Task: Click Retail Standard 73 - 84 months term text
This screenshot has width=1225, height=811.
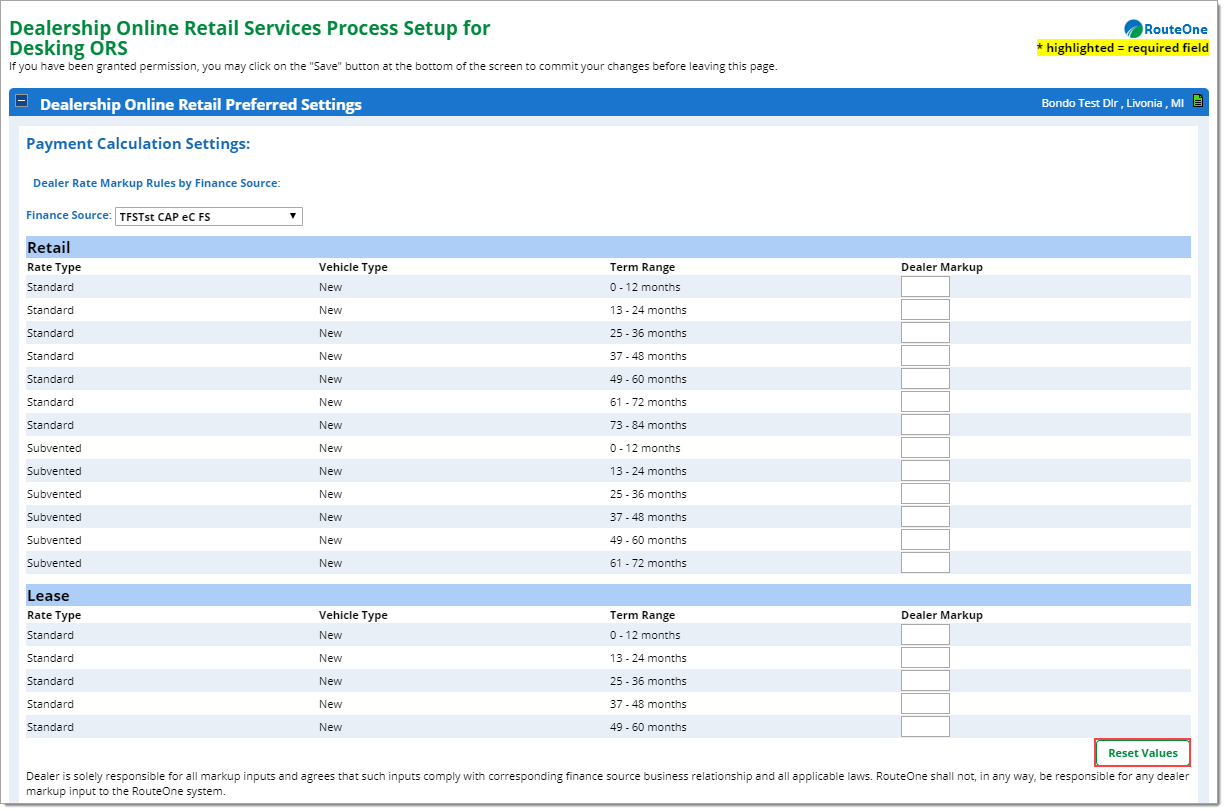Action: 648,425
